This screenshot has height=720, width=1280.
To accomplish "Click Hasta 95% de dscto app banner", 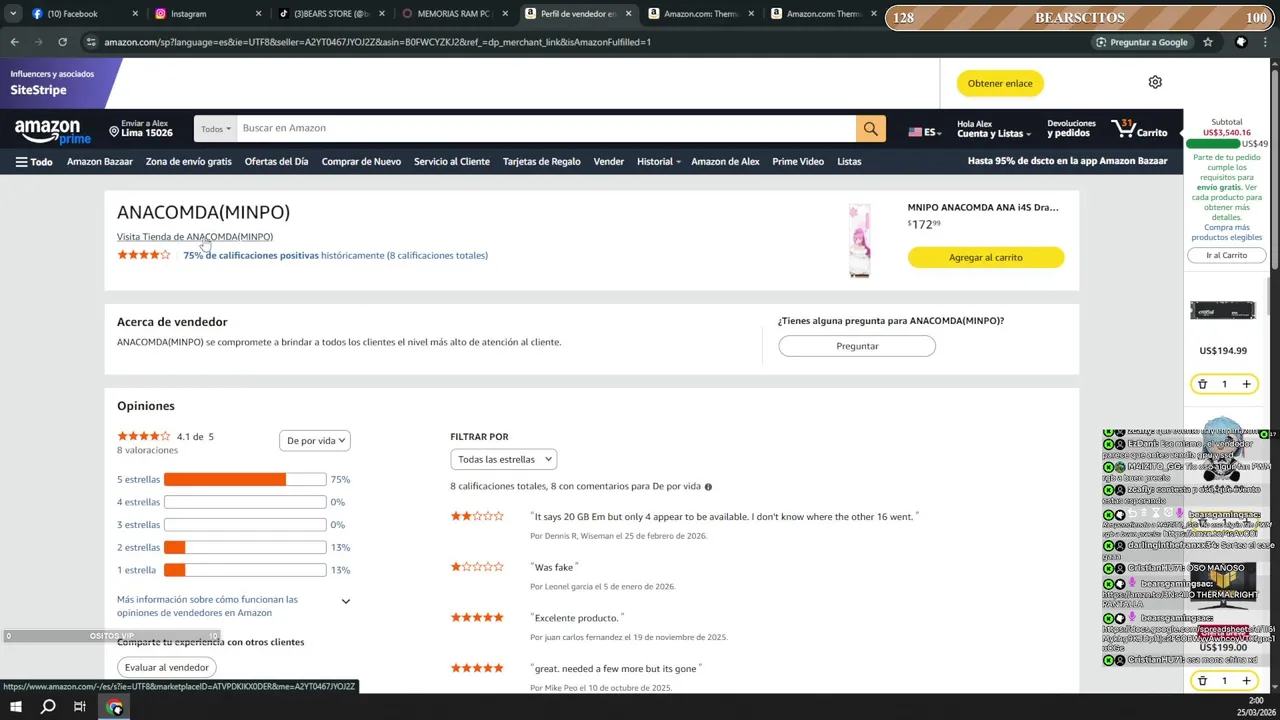I will 1067,161.
